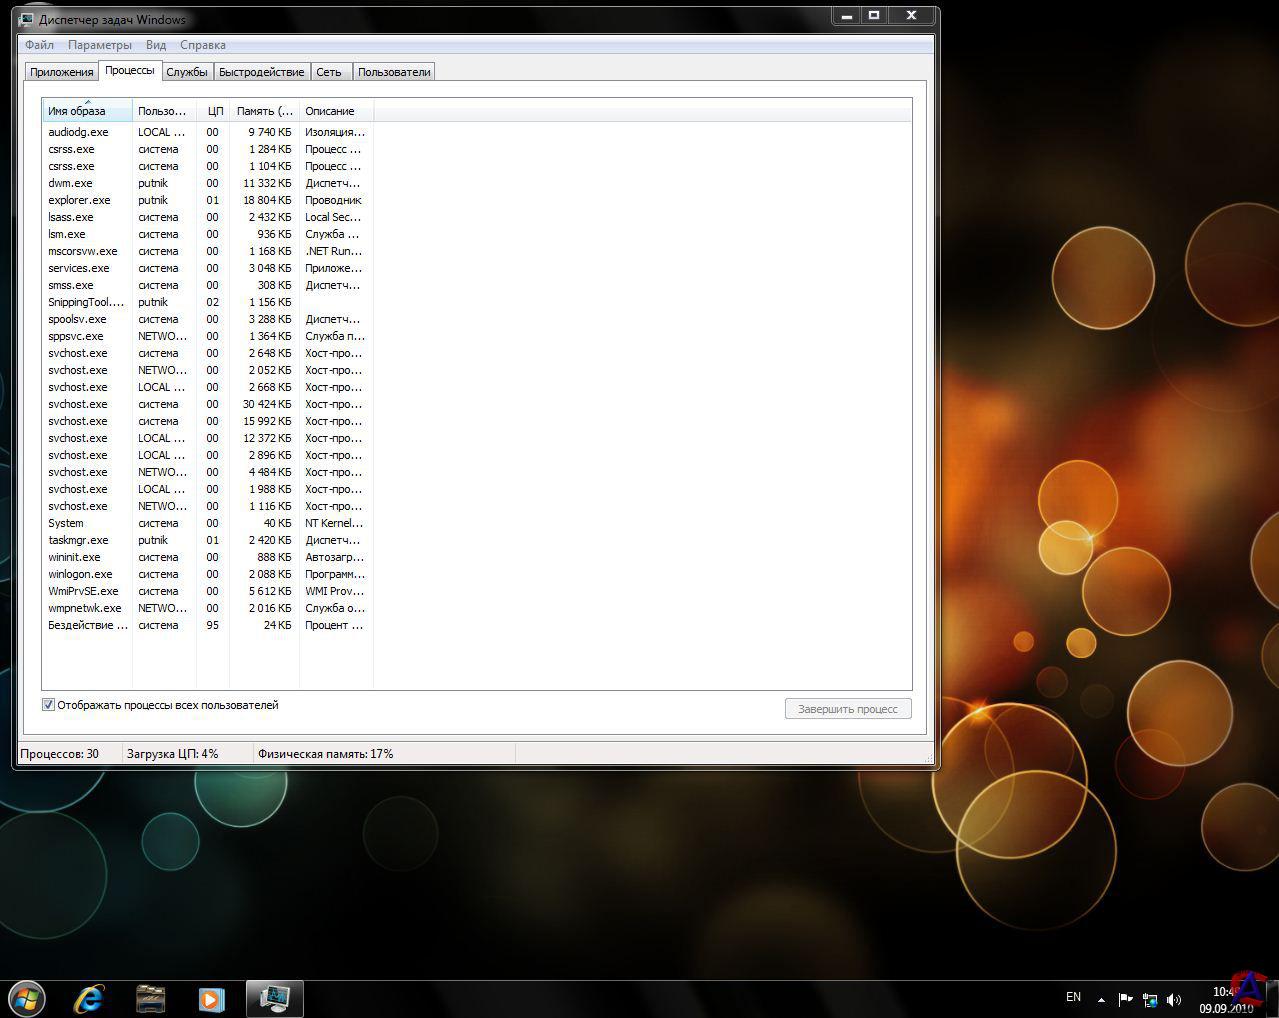Viewport: 1279px width, 1018px height.
Task: Launch Internet Explorer from the taskbar
Action: click(x=90, y=998)
